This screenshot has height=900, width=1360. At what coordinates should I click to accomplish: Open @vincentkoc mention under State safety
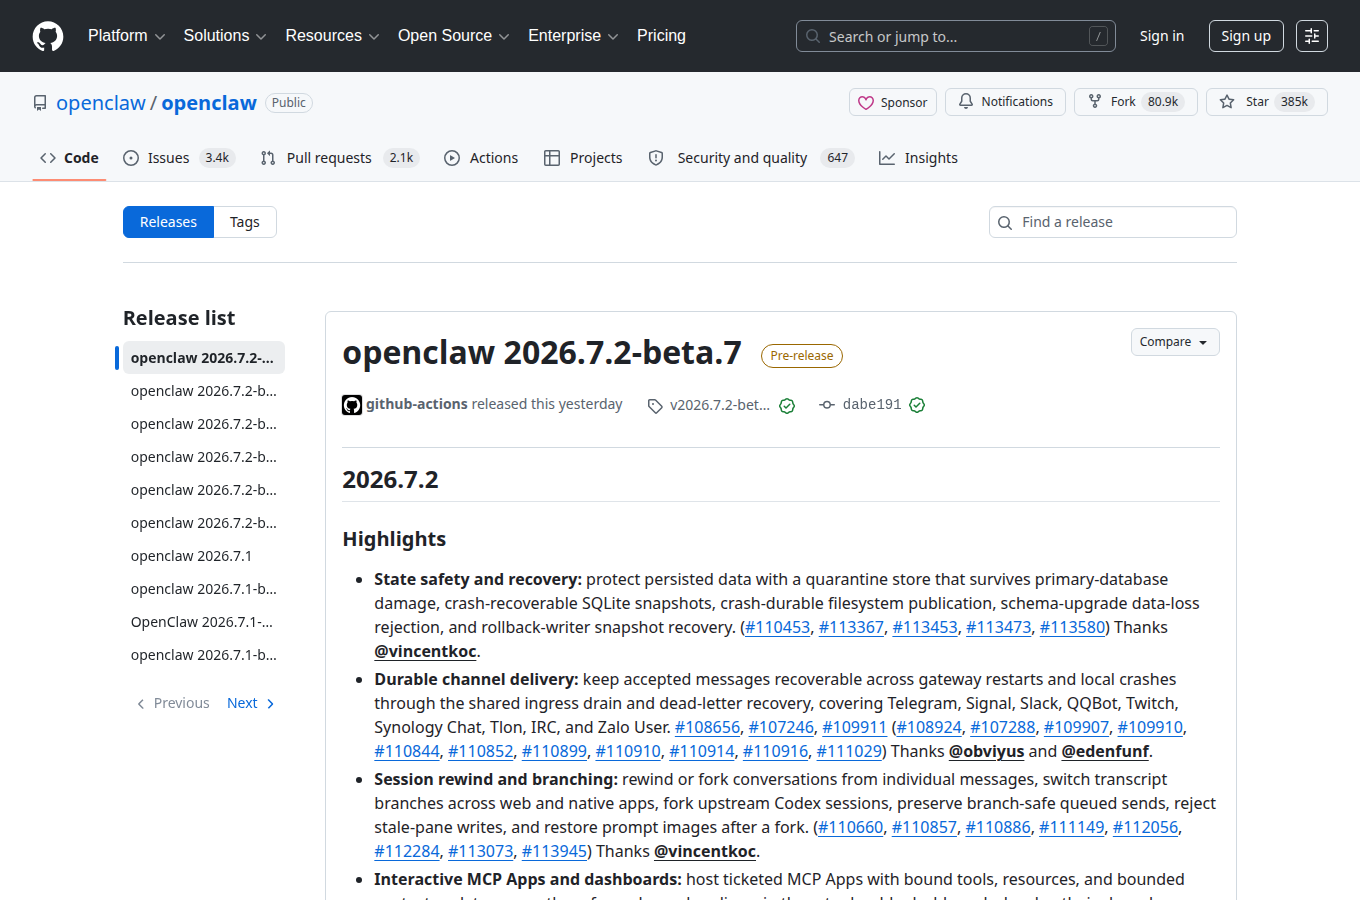[425, 651]
